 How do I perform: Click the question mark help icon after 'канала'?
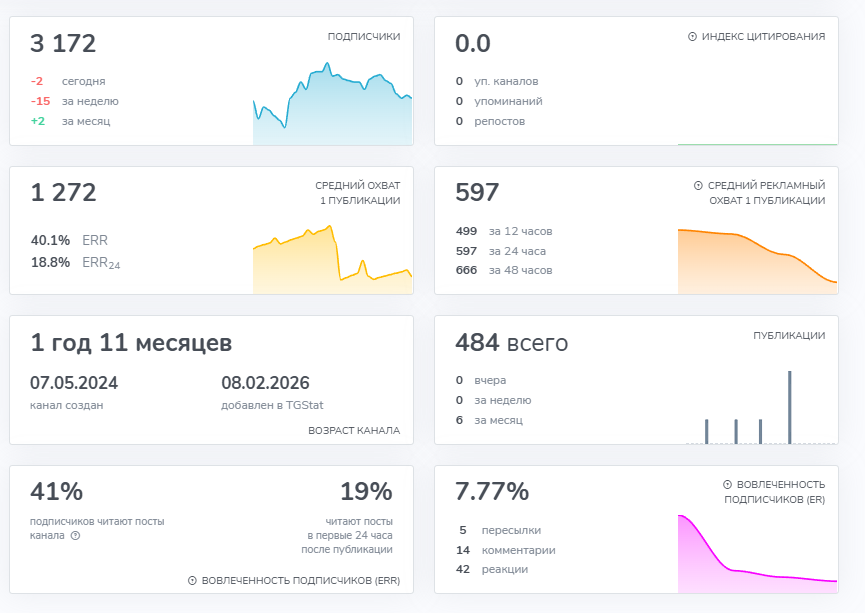[75, 536]
